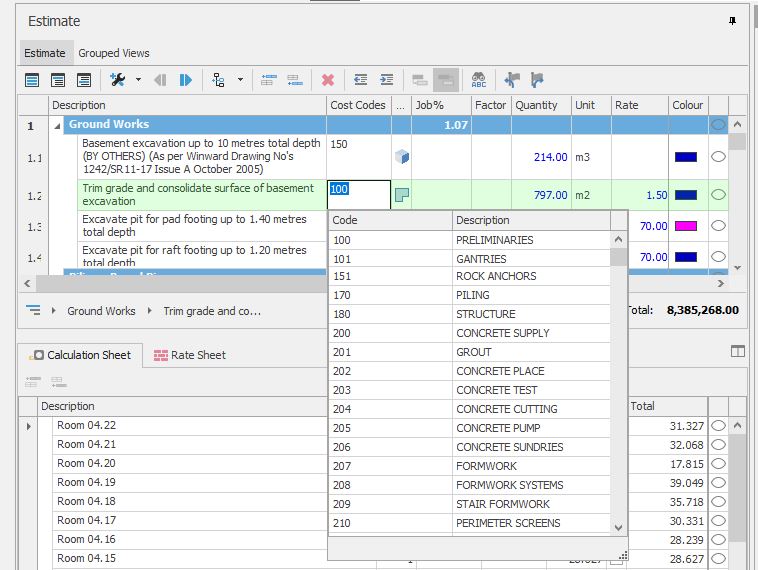Viewport: 758px width, 570px height.
Task: Click Ground Works in the breadcrumb path
Action: pyautogui.click(x=101, y=311)
